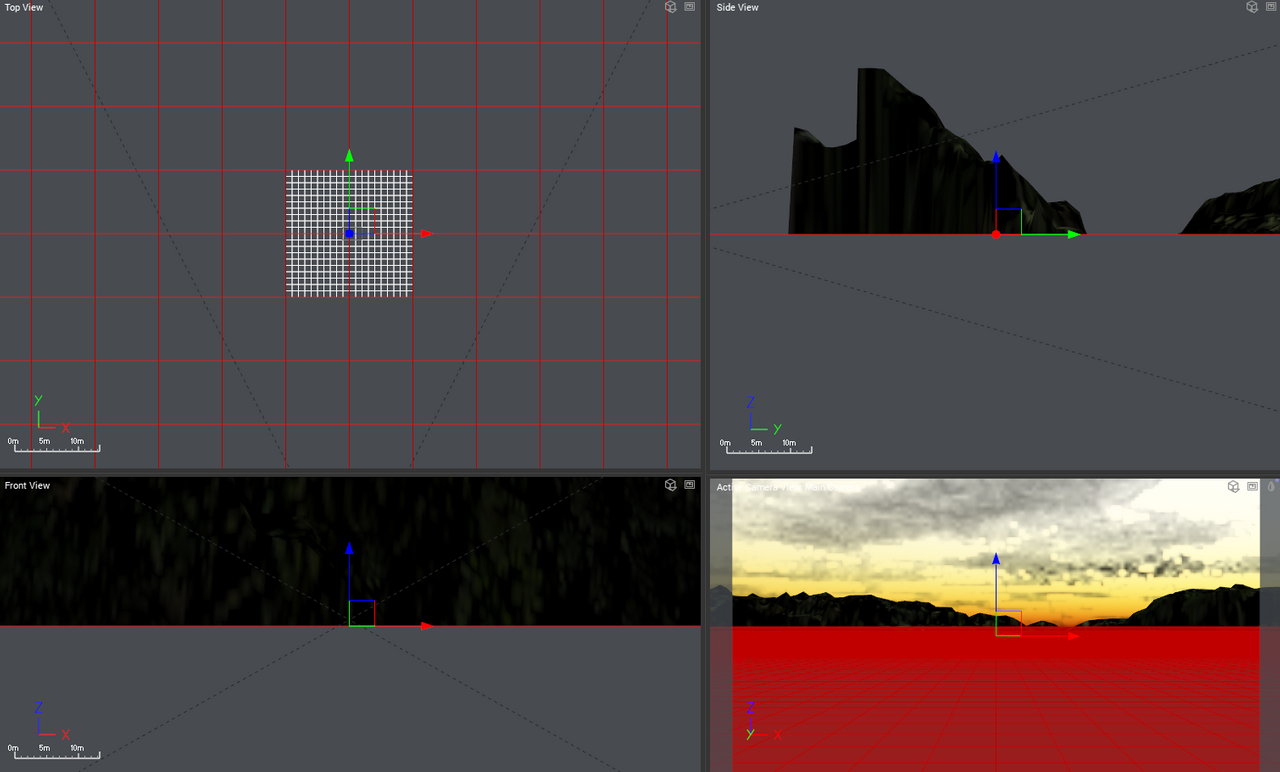The image size is (1280, 772).
Task: Grab the green Y-axis arrow in Side View
Action: pyautogui.click(x=1073, y=234)
